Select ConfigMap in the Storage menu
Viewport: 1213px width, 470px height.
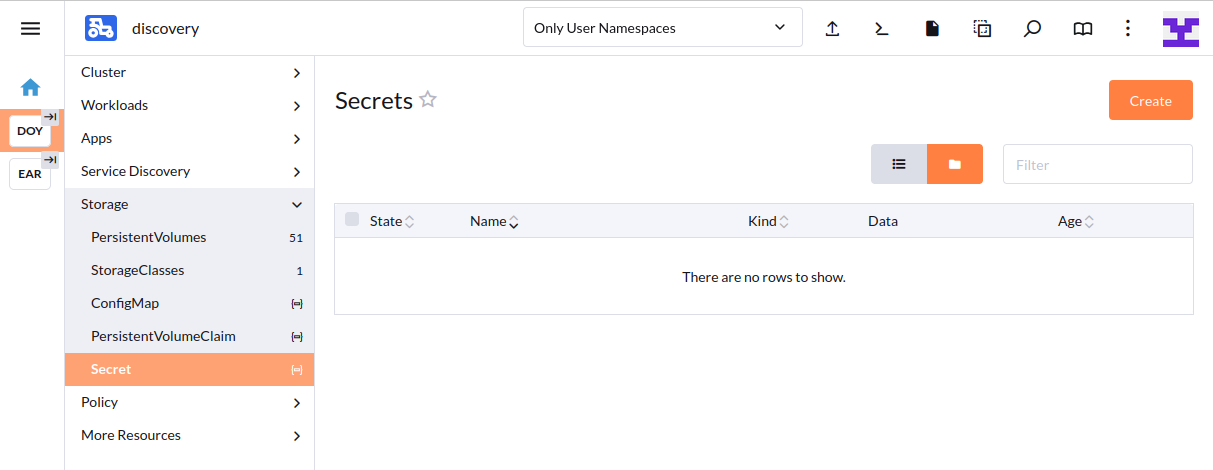tap(125, 303)
